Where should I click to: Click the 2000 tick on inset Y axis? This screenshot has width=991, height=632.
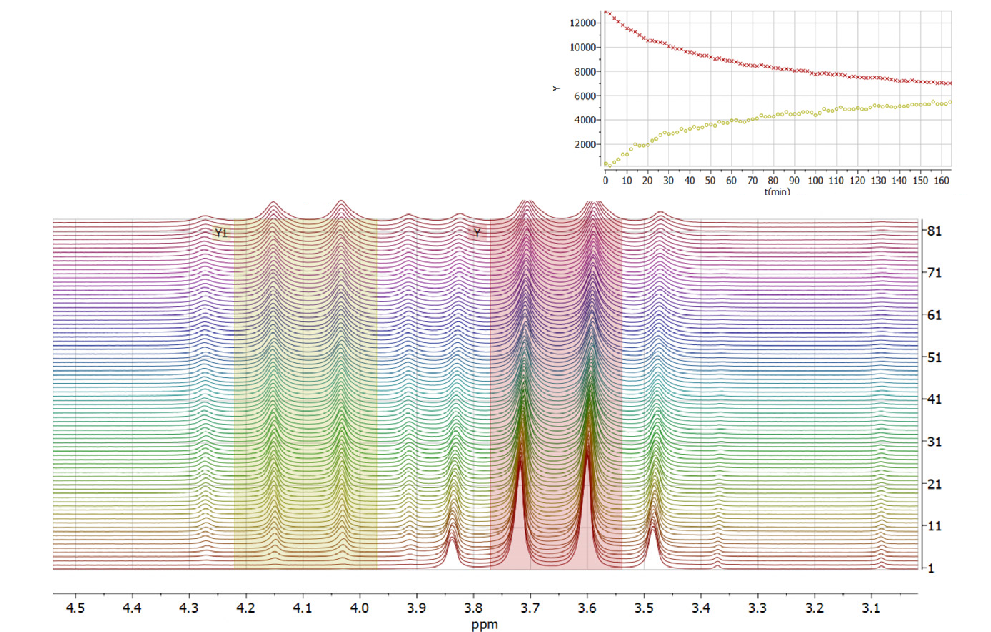(585, 145)
